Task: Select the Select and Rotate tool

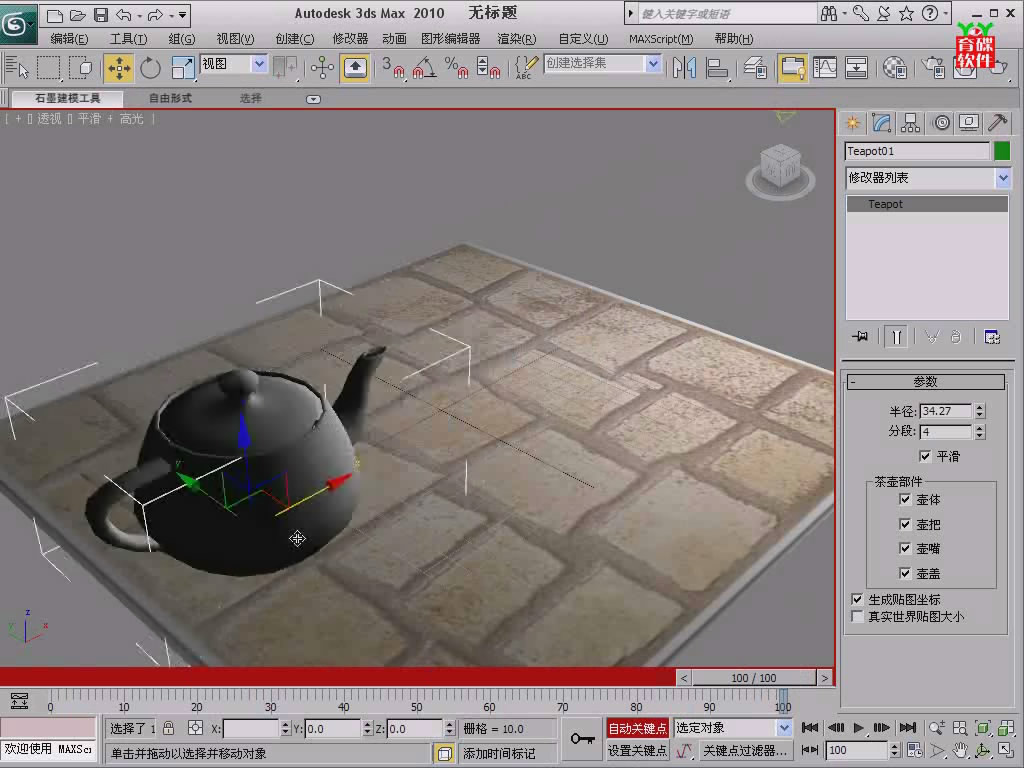Action: point(150,68)
